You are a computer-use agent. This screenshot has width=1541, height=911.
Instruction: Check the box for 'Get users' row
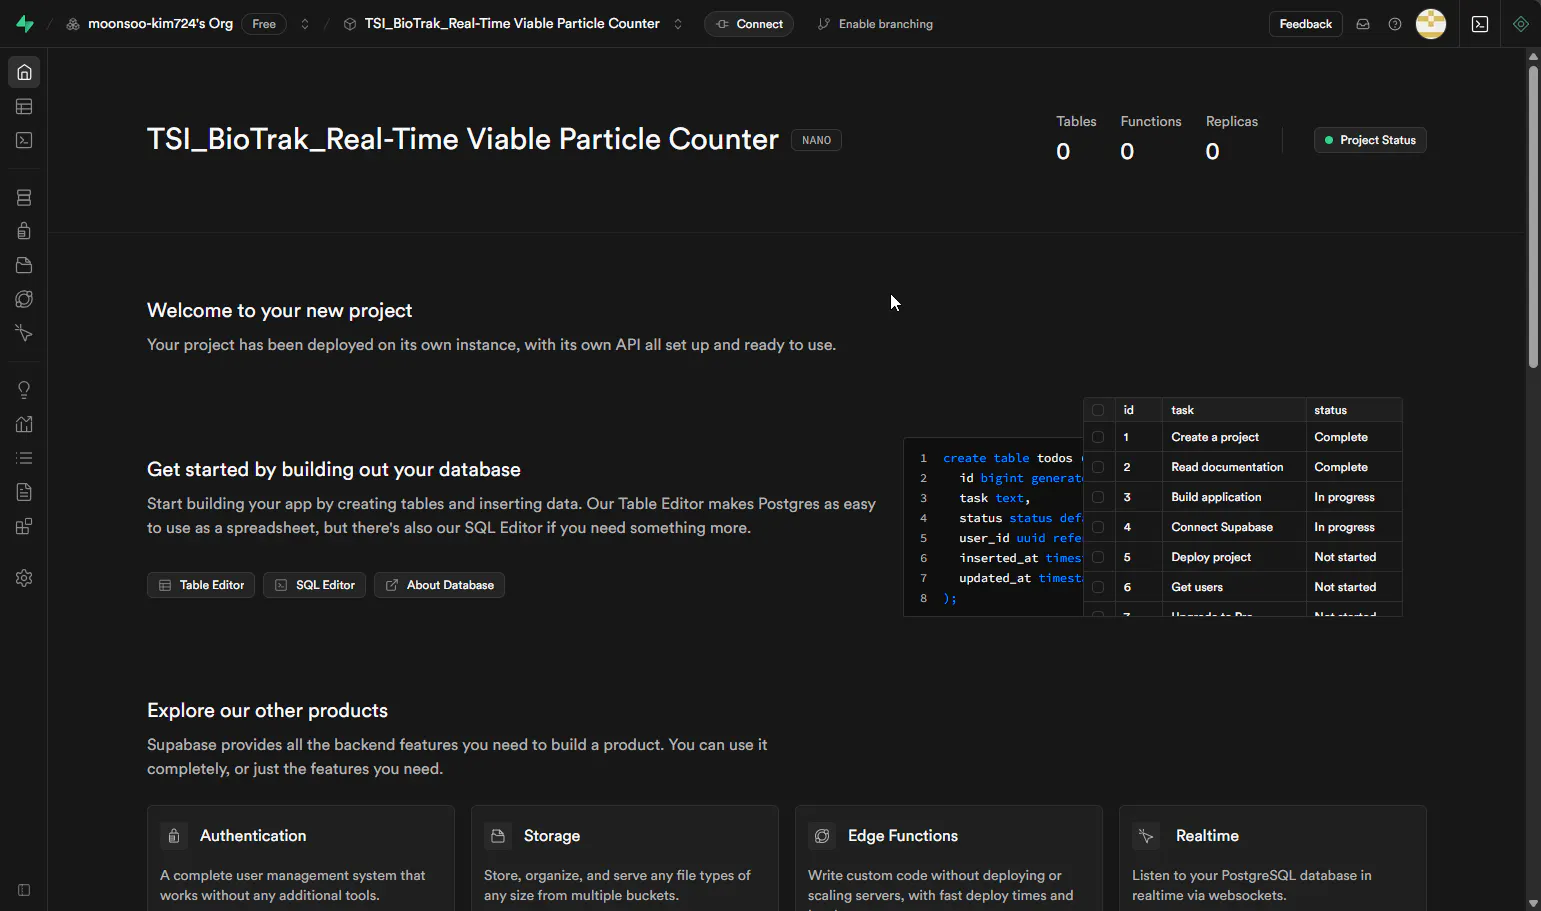(1098, 587)
